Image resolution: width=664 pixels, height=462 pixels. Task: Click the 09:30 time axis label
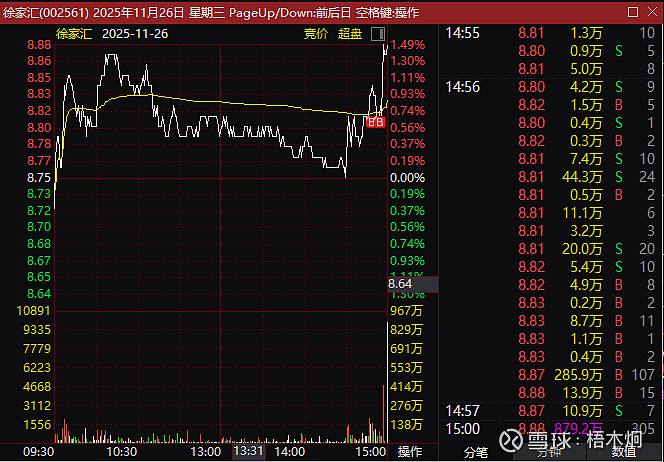[x=38, y=452]
